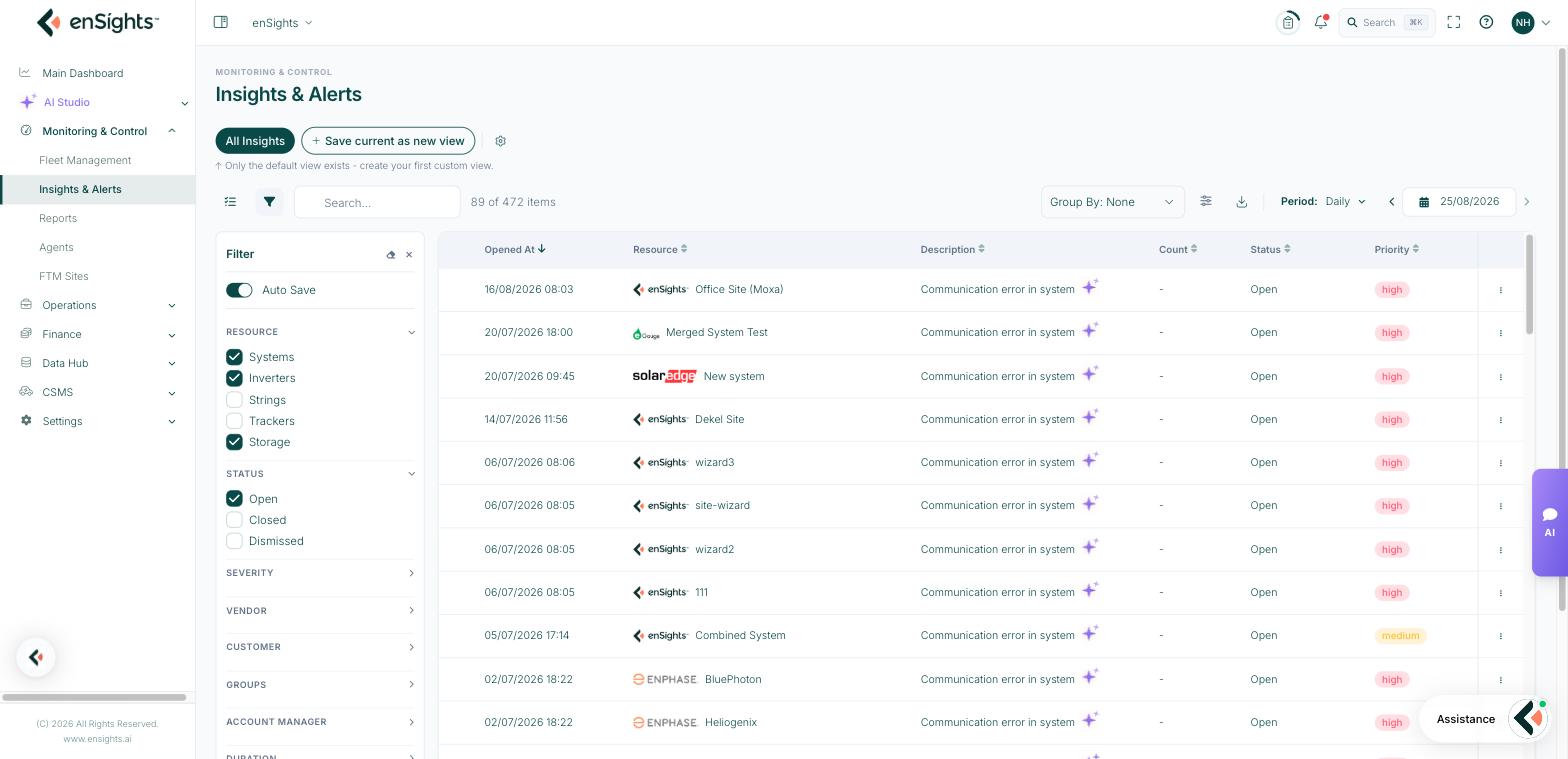This screenshot has height=759, width=1568.
Task: Go to the previous period arrow
Action: click(1391, 202)
